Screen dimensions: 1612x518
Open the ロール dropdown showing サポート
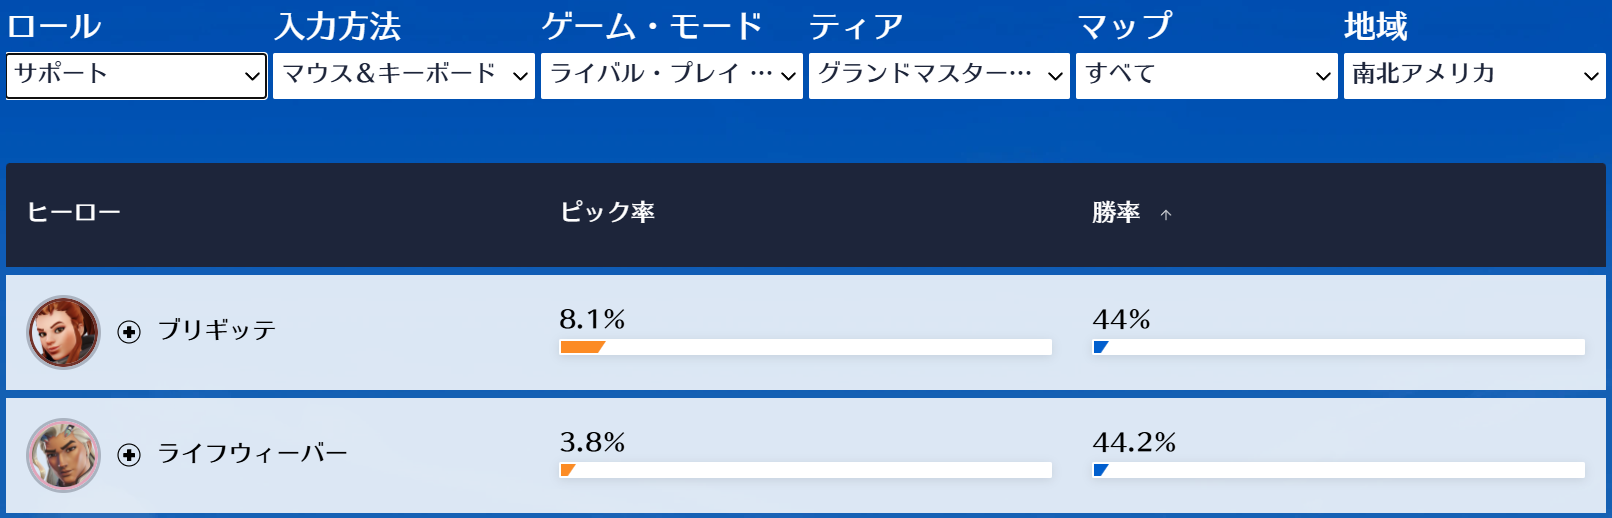tap(136, 76)
